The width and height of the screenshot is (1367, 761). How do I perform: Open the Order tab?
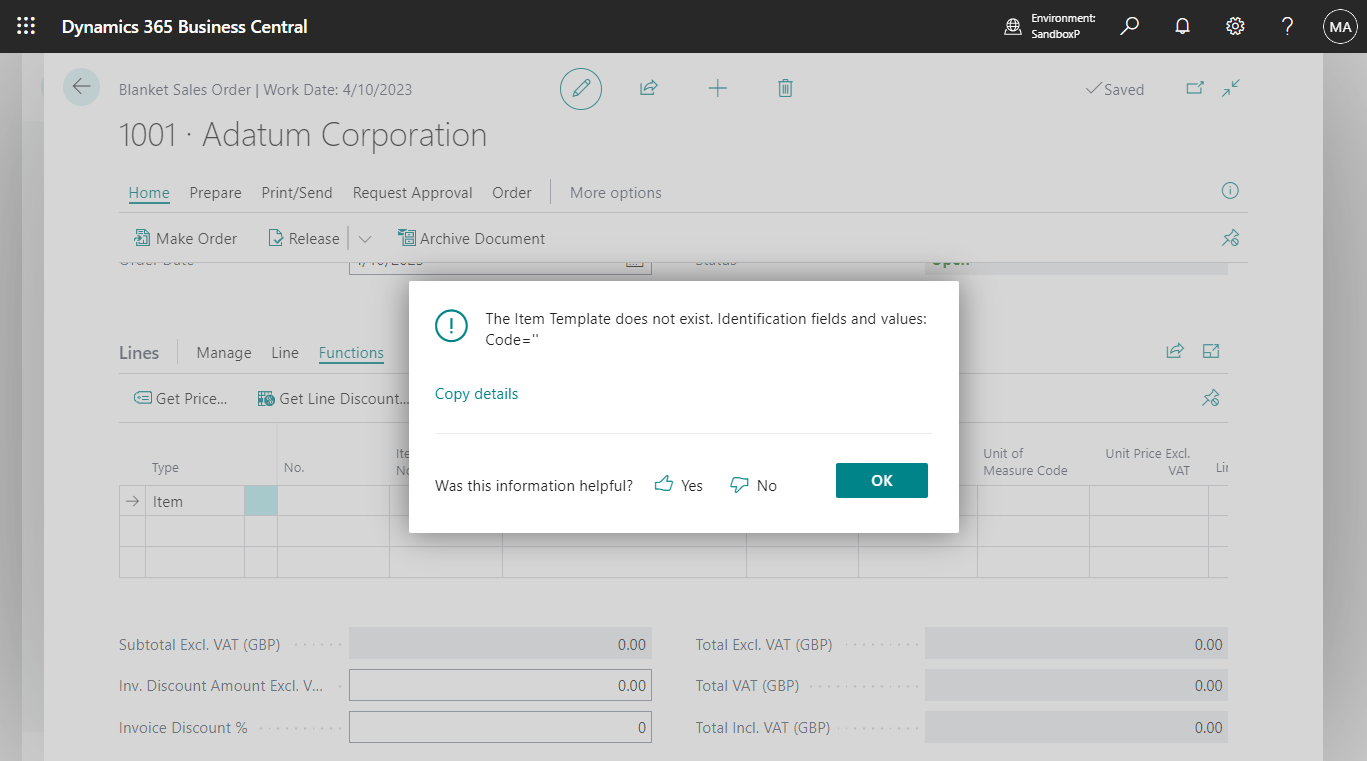point(512,193)
